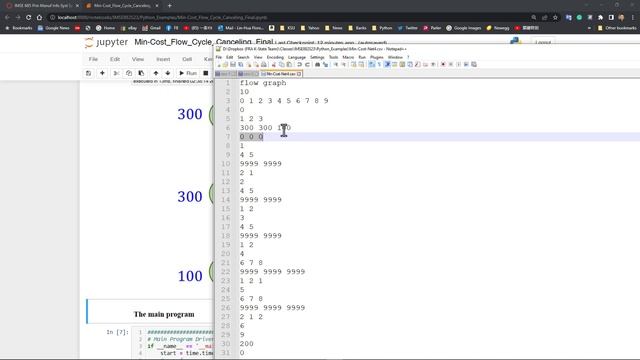The height and width of the screenshot is (360, 640).
Task: Open Notepad++ View menu
Action: (258, 57)
